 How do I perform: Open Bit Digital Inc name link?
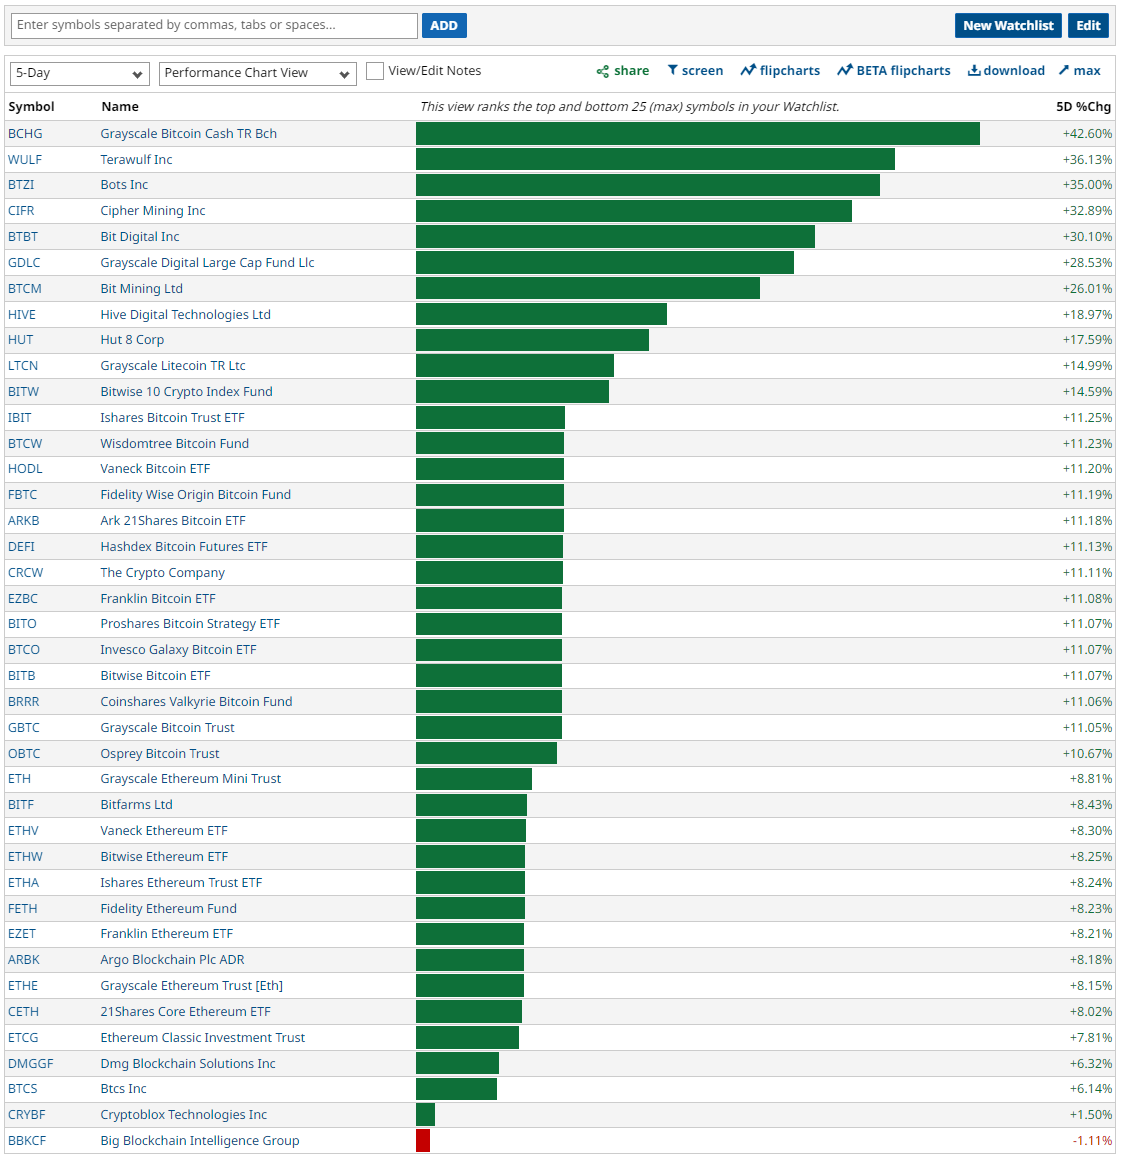(140, 236)
